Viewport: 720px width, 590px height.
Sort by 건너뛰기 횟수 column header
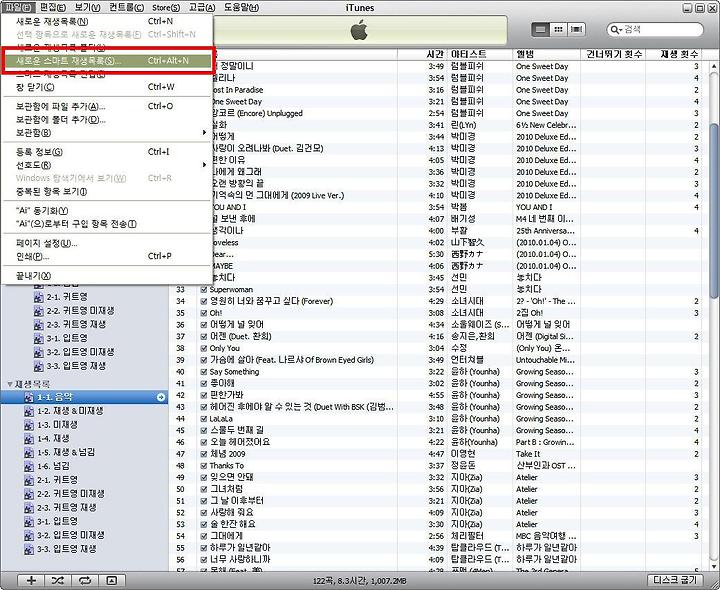(613, 54)
